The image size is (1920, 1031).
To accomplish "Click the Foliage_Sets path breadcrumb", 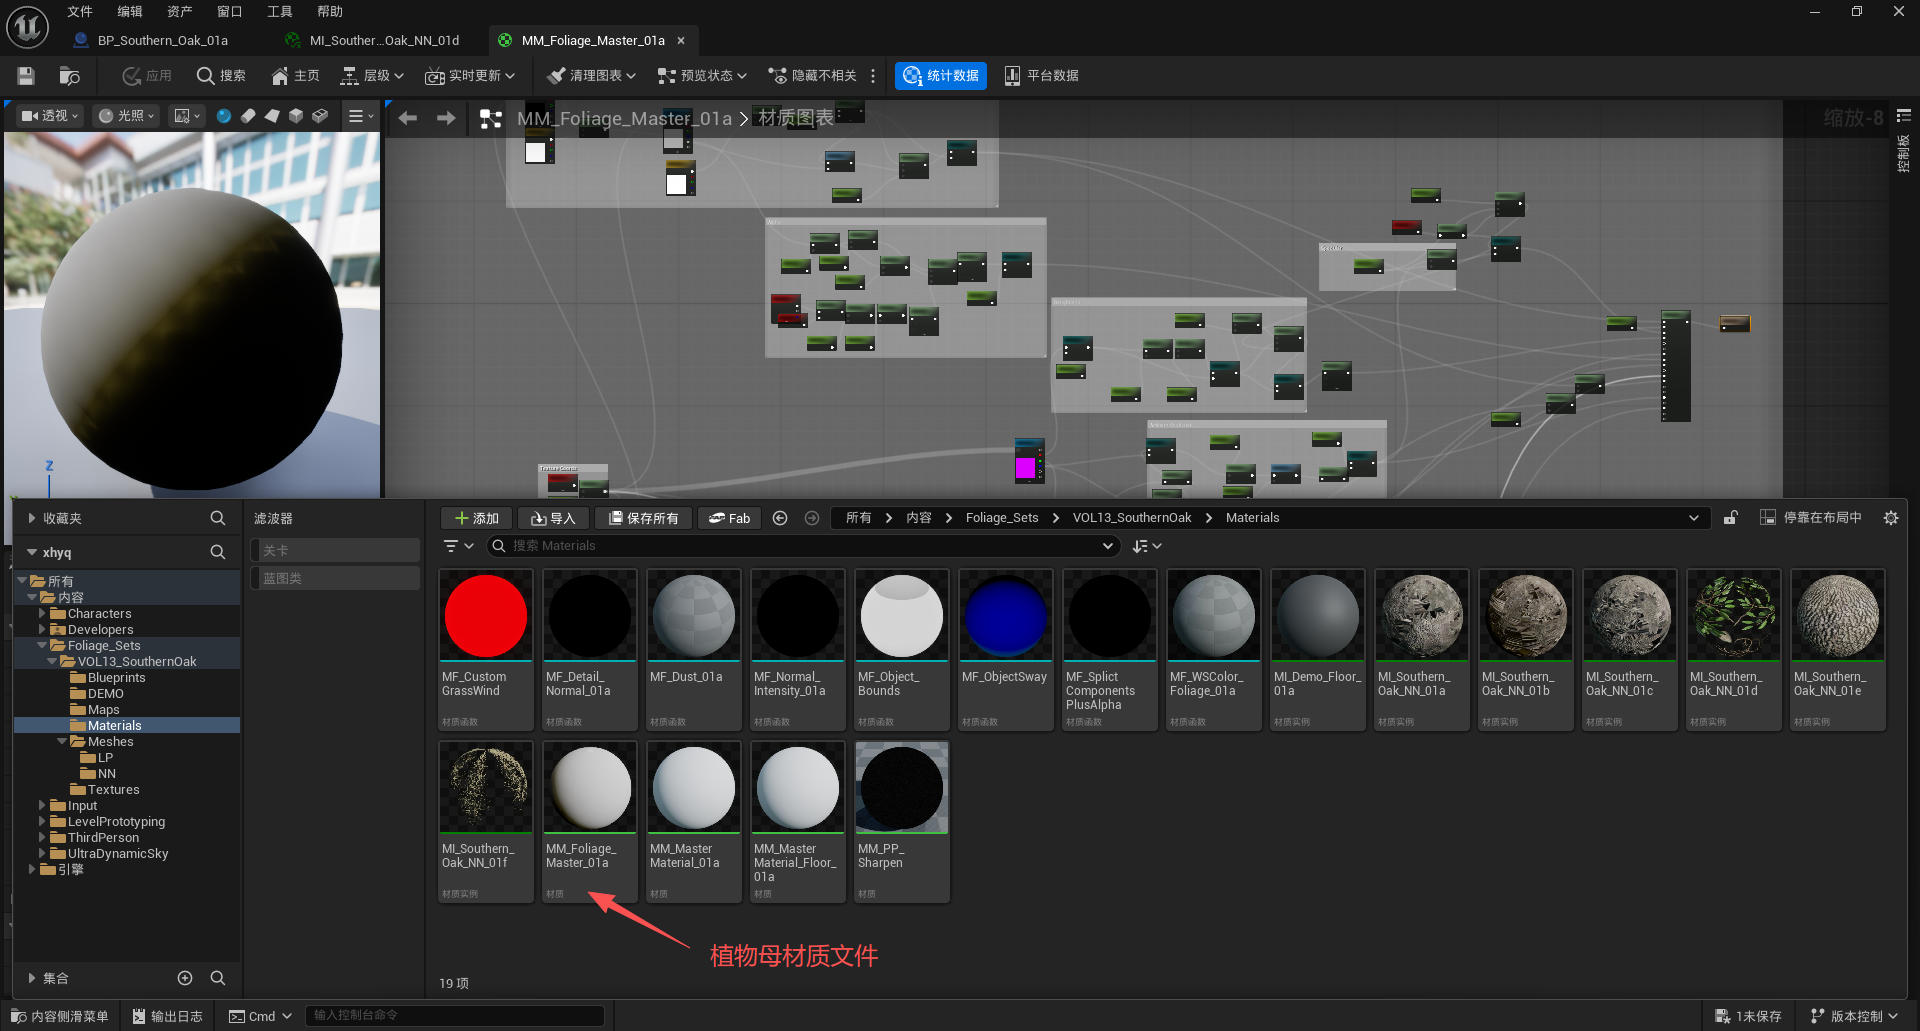I will 1002,518.
